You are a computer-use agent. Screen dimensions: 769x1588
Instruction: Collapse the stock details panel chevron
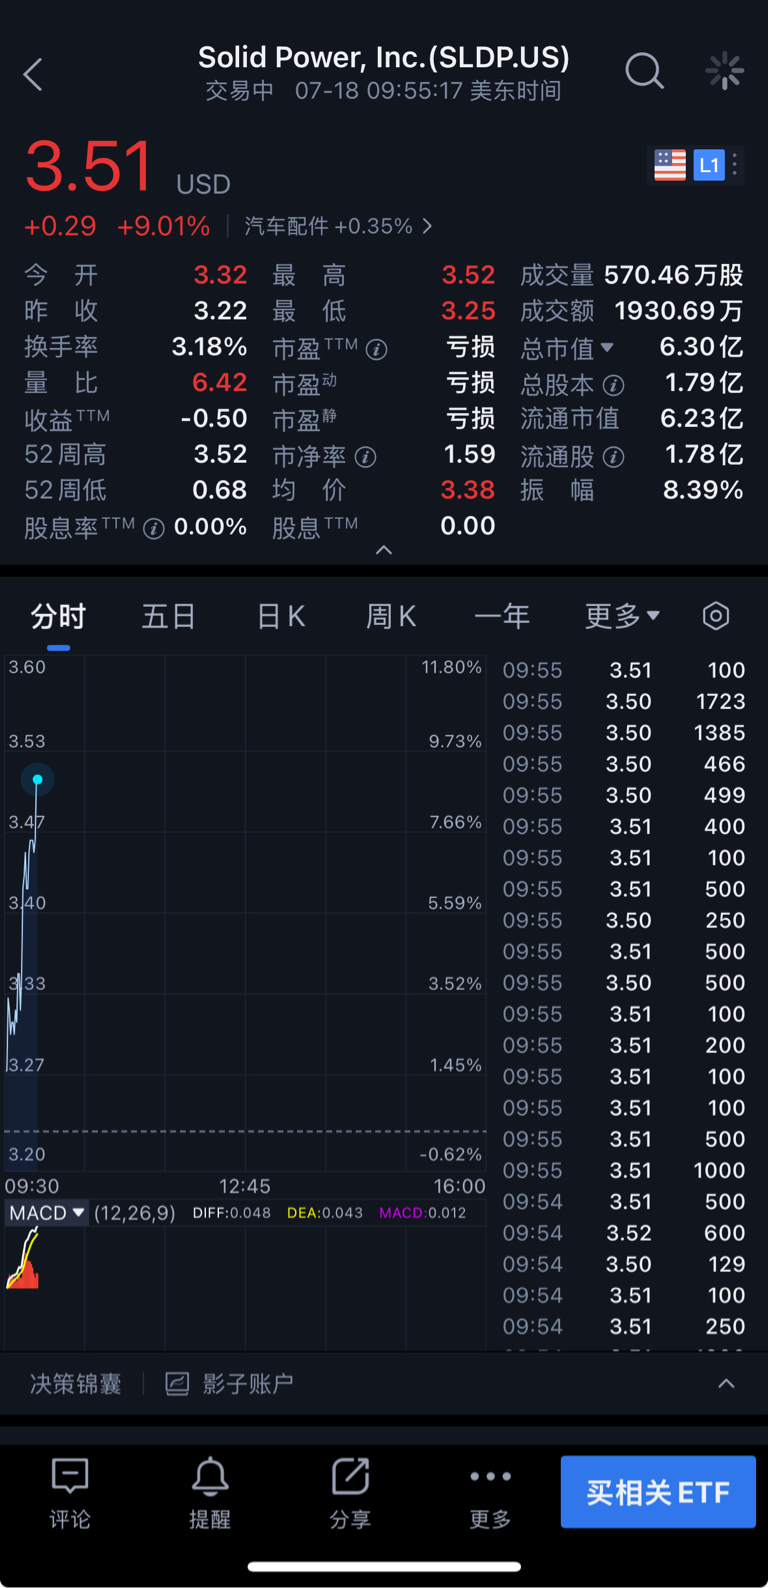click(384, 550)
